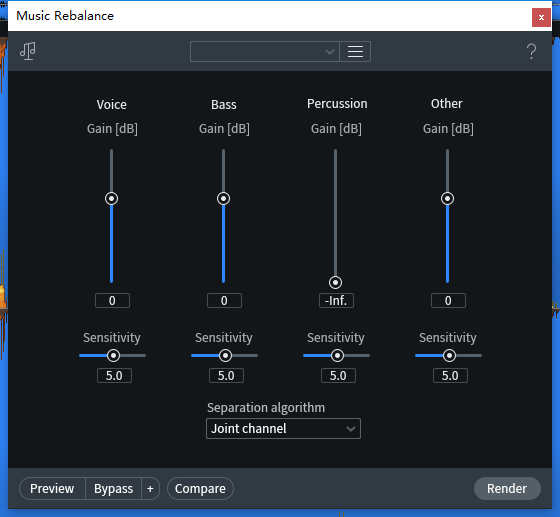Toggle the Bypass button

[114, 488]
